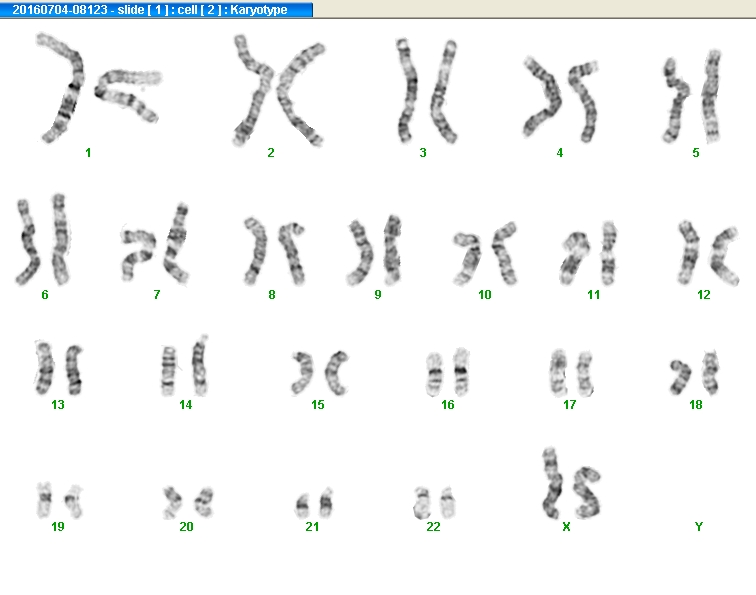Click the green label 19

click(58, 527)
